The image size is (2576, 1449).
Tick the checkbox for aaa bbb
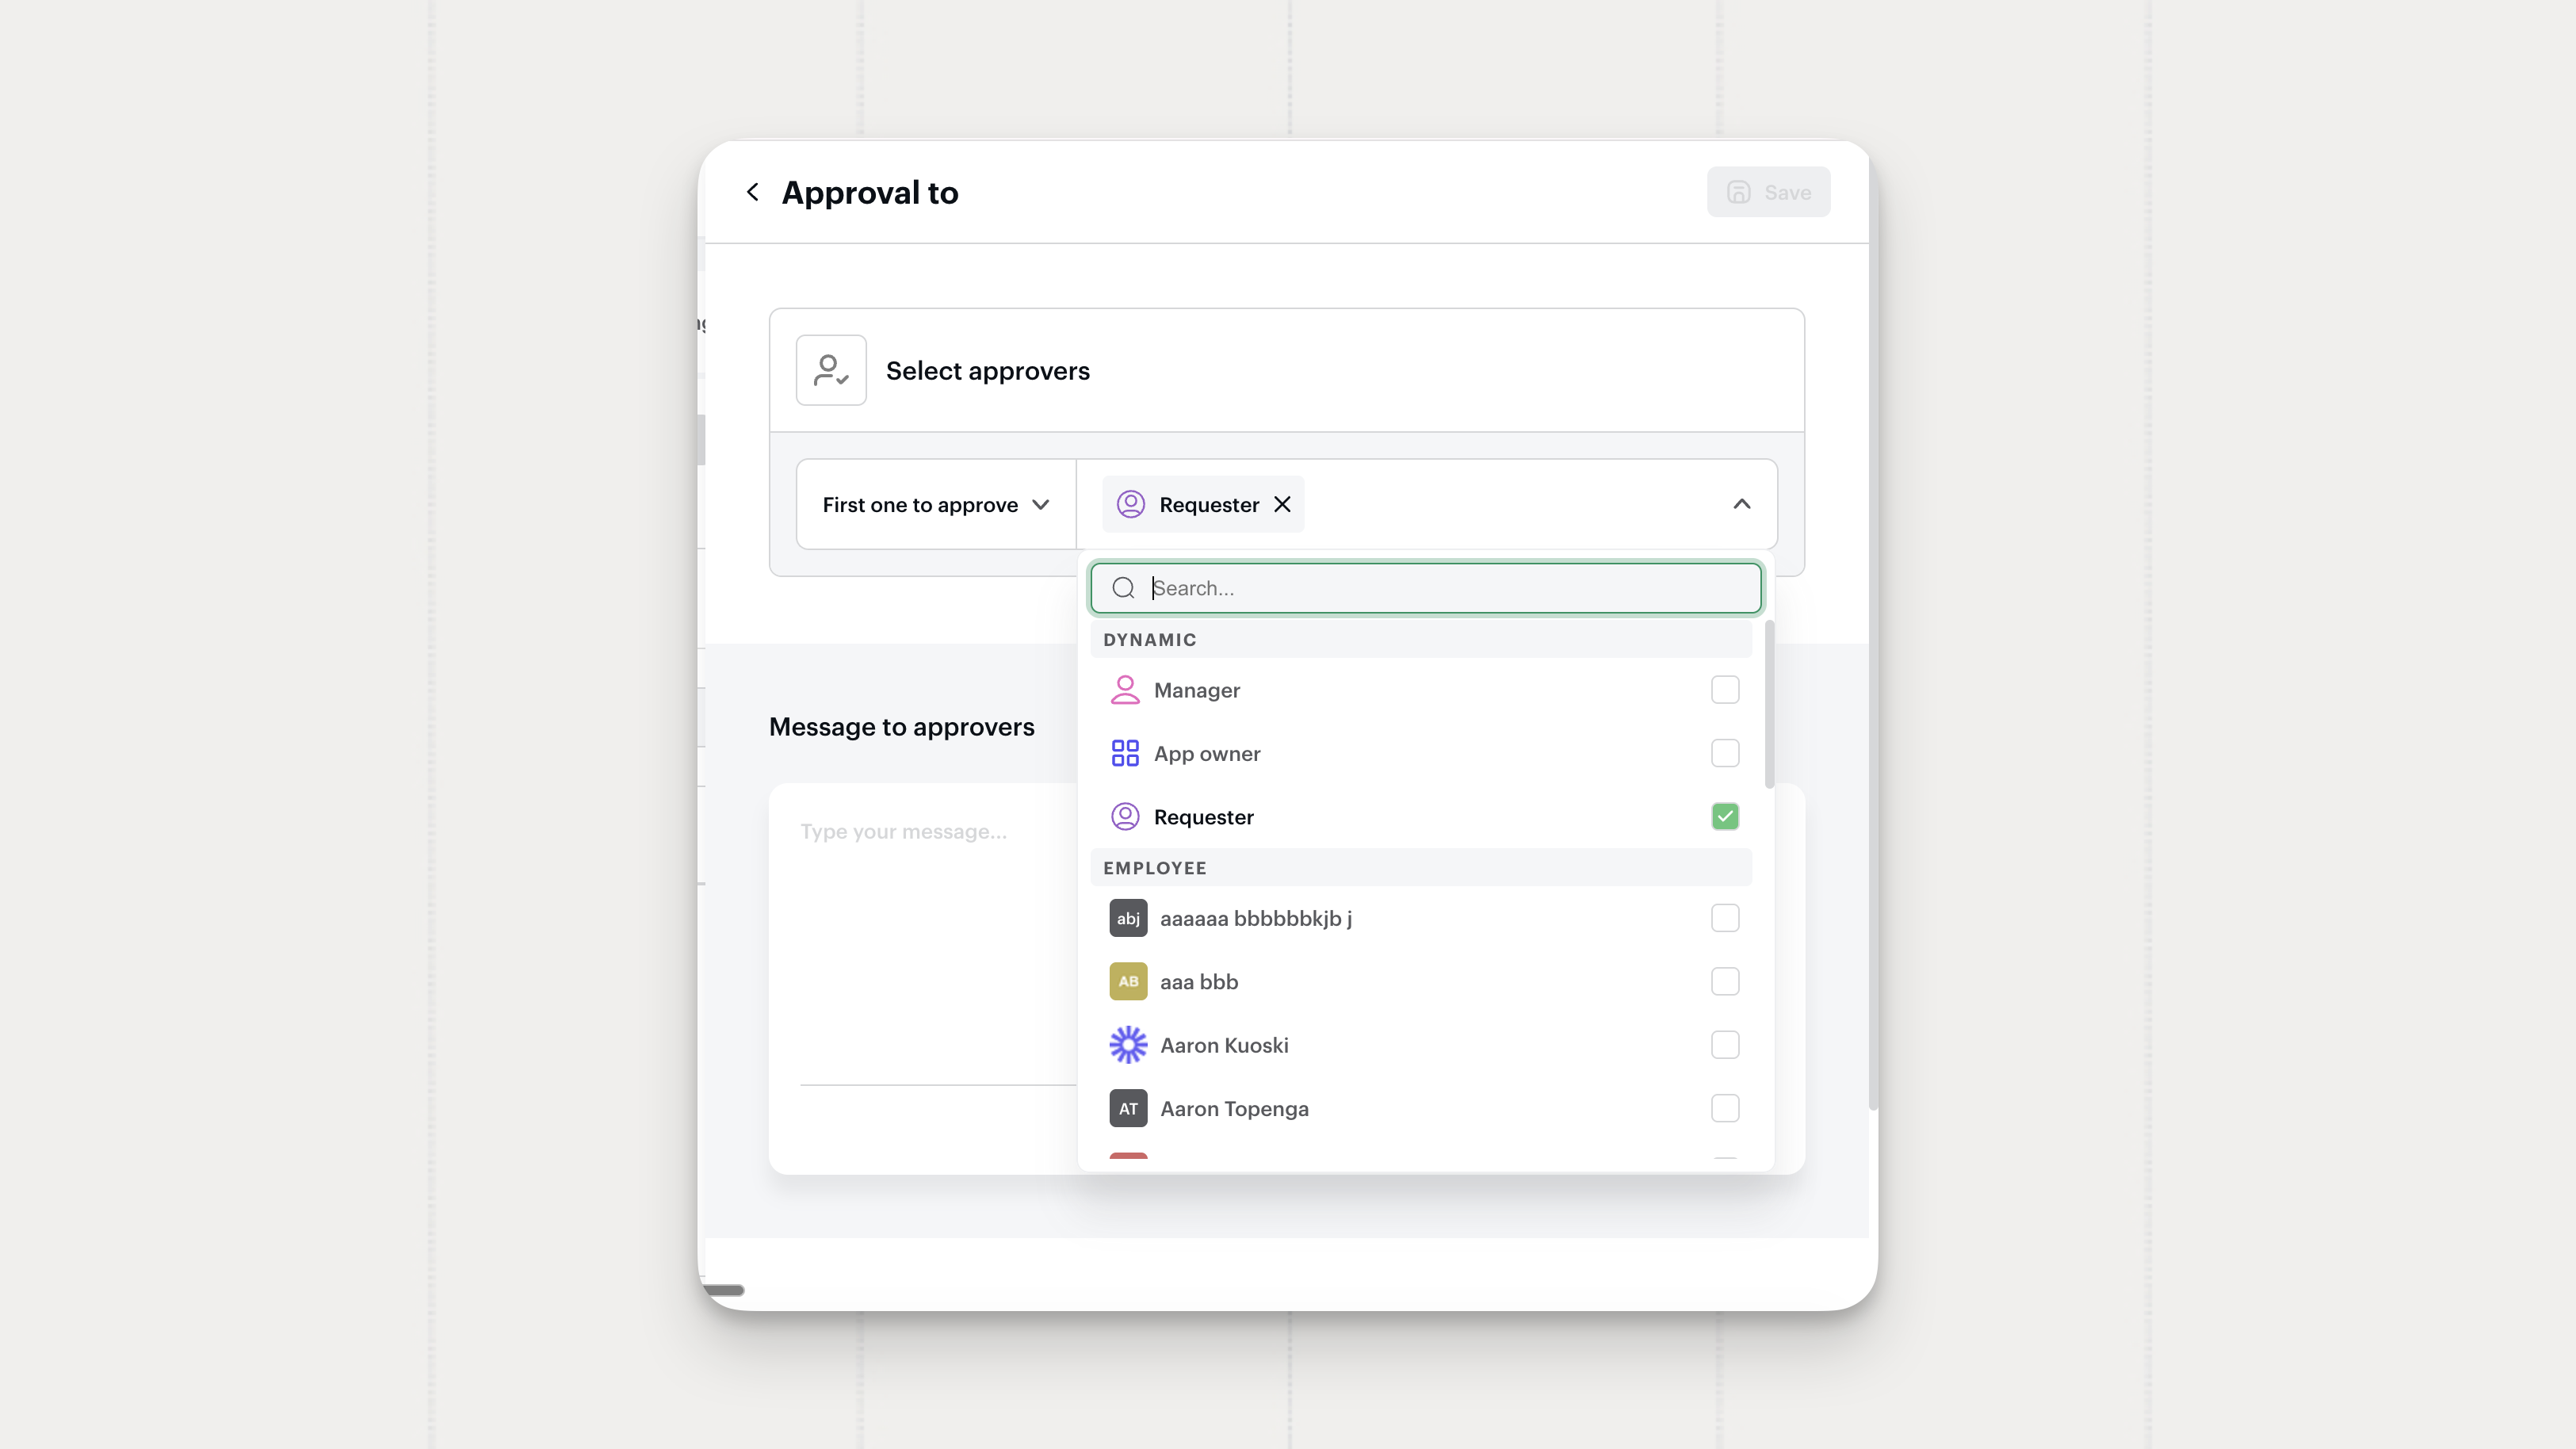coord(1724,981)
